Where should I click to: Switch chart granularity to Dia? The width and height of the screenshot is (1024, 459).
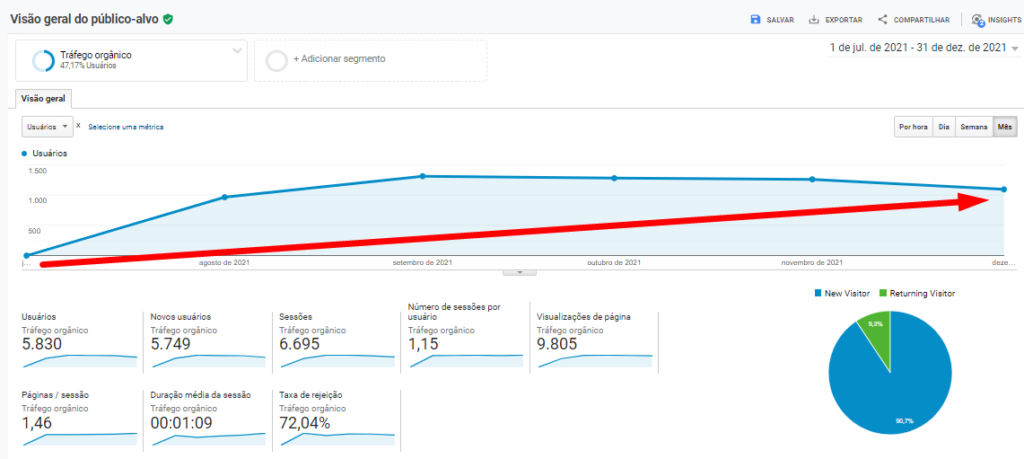943,127
